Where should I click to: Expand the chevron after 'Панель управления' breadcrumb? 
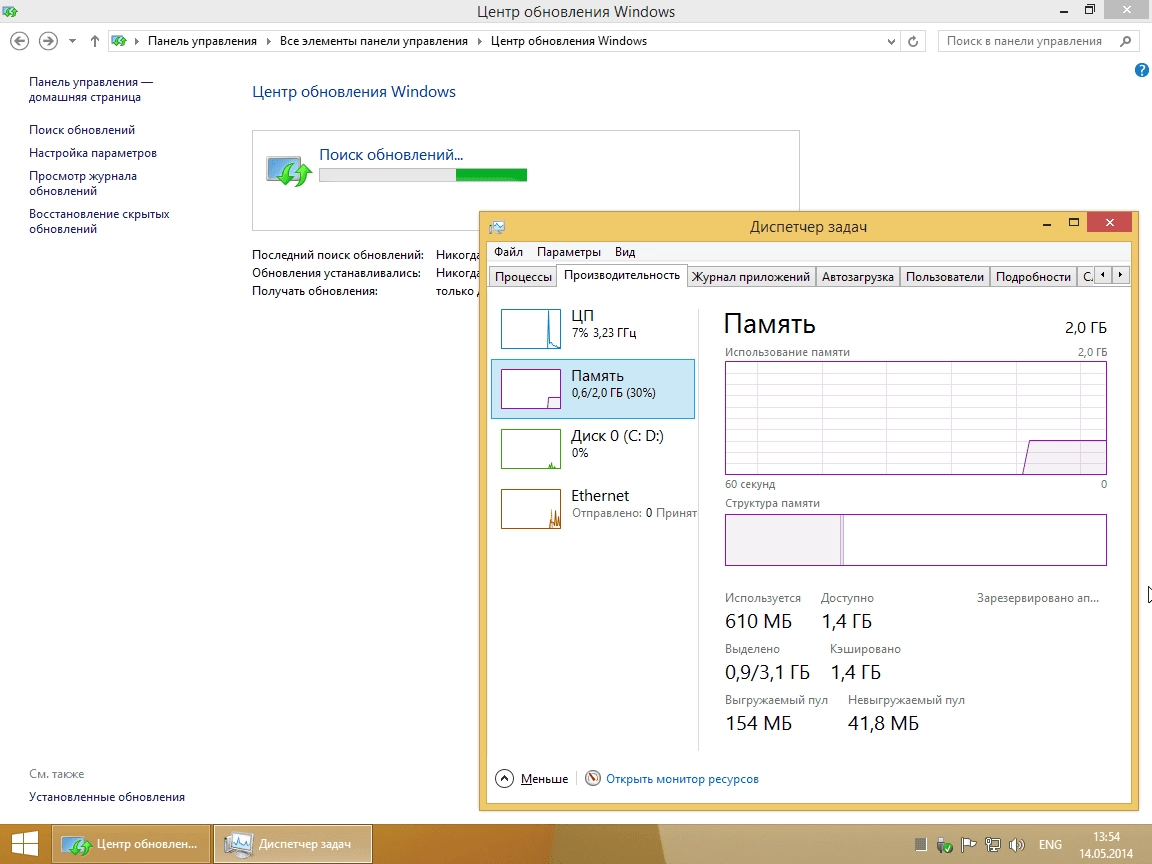(268, 41)
